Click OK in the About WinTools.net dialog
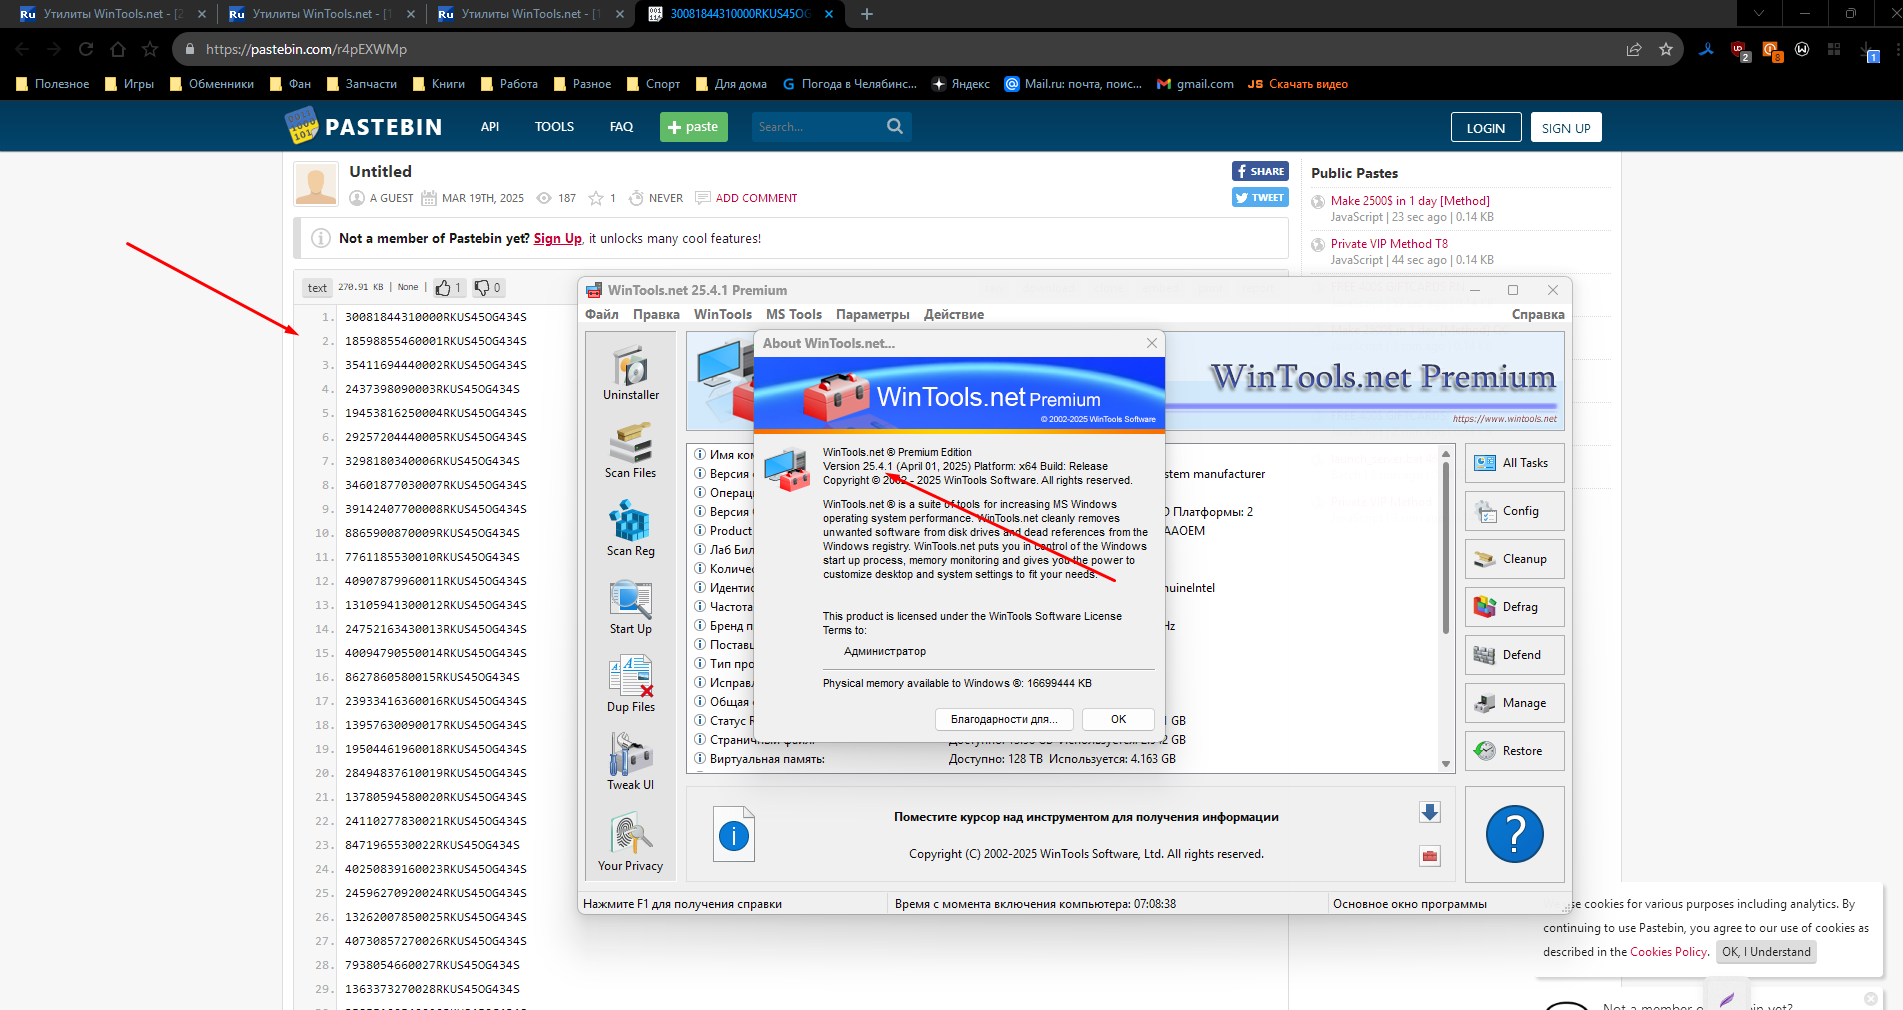This screenshot has width=1903, height=1010. [1118, 719]
